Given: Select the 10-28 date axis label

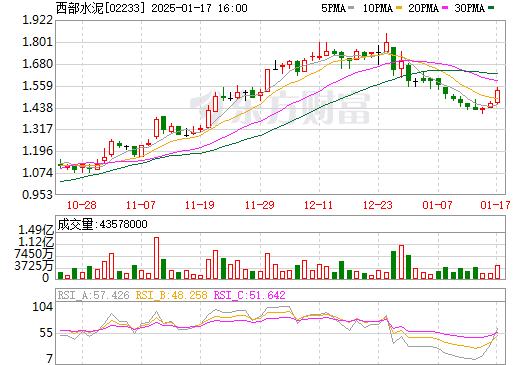Looking at the screenshot, I should pos(82,205).
